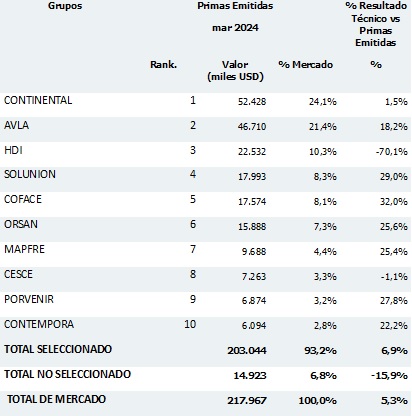
Task: Select the Rank. column header
Action: pos(163,64)
